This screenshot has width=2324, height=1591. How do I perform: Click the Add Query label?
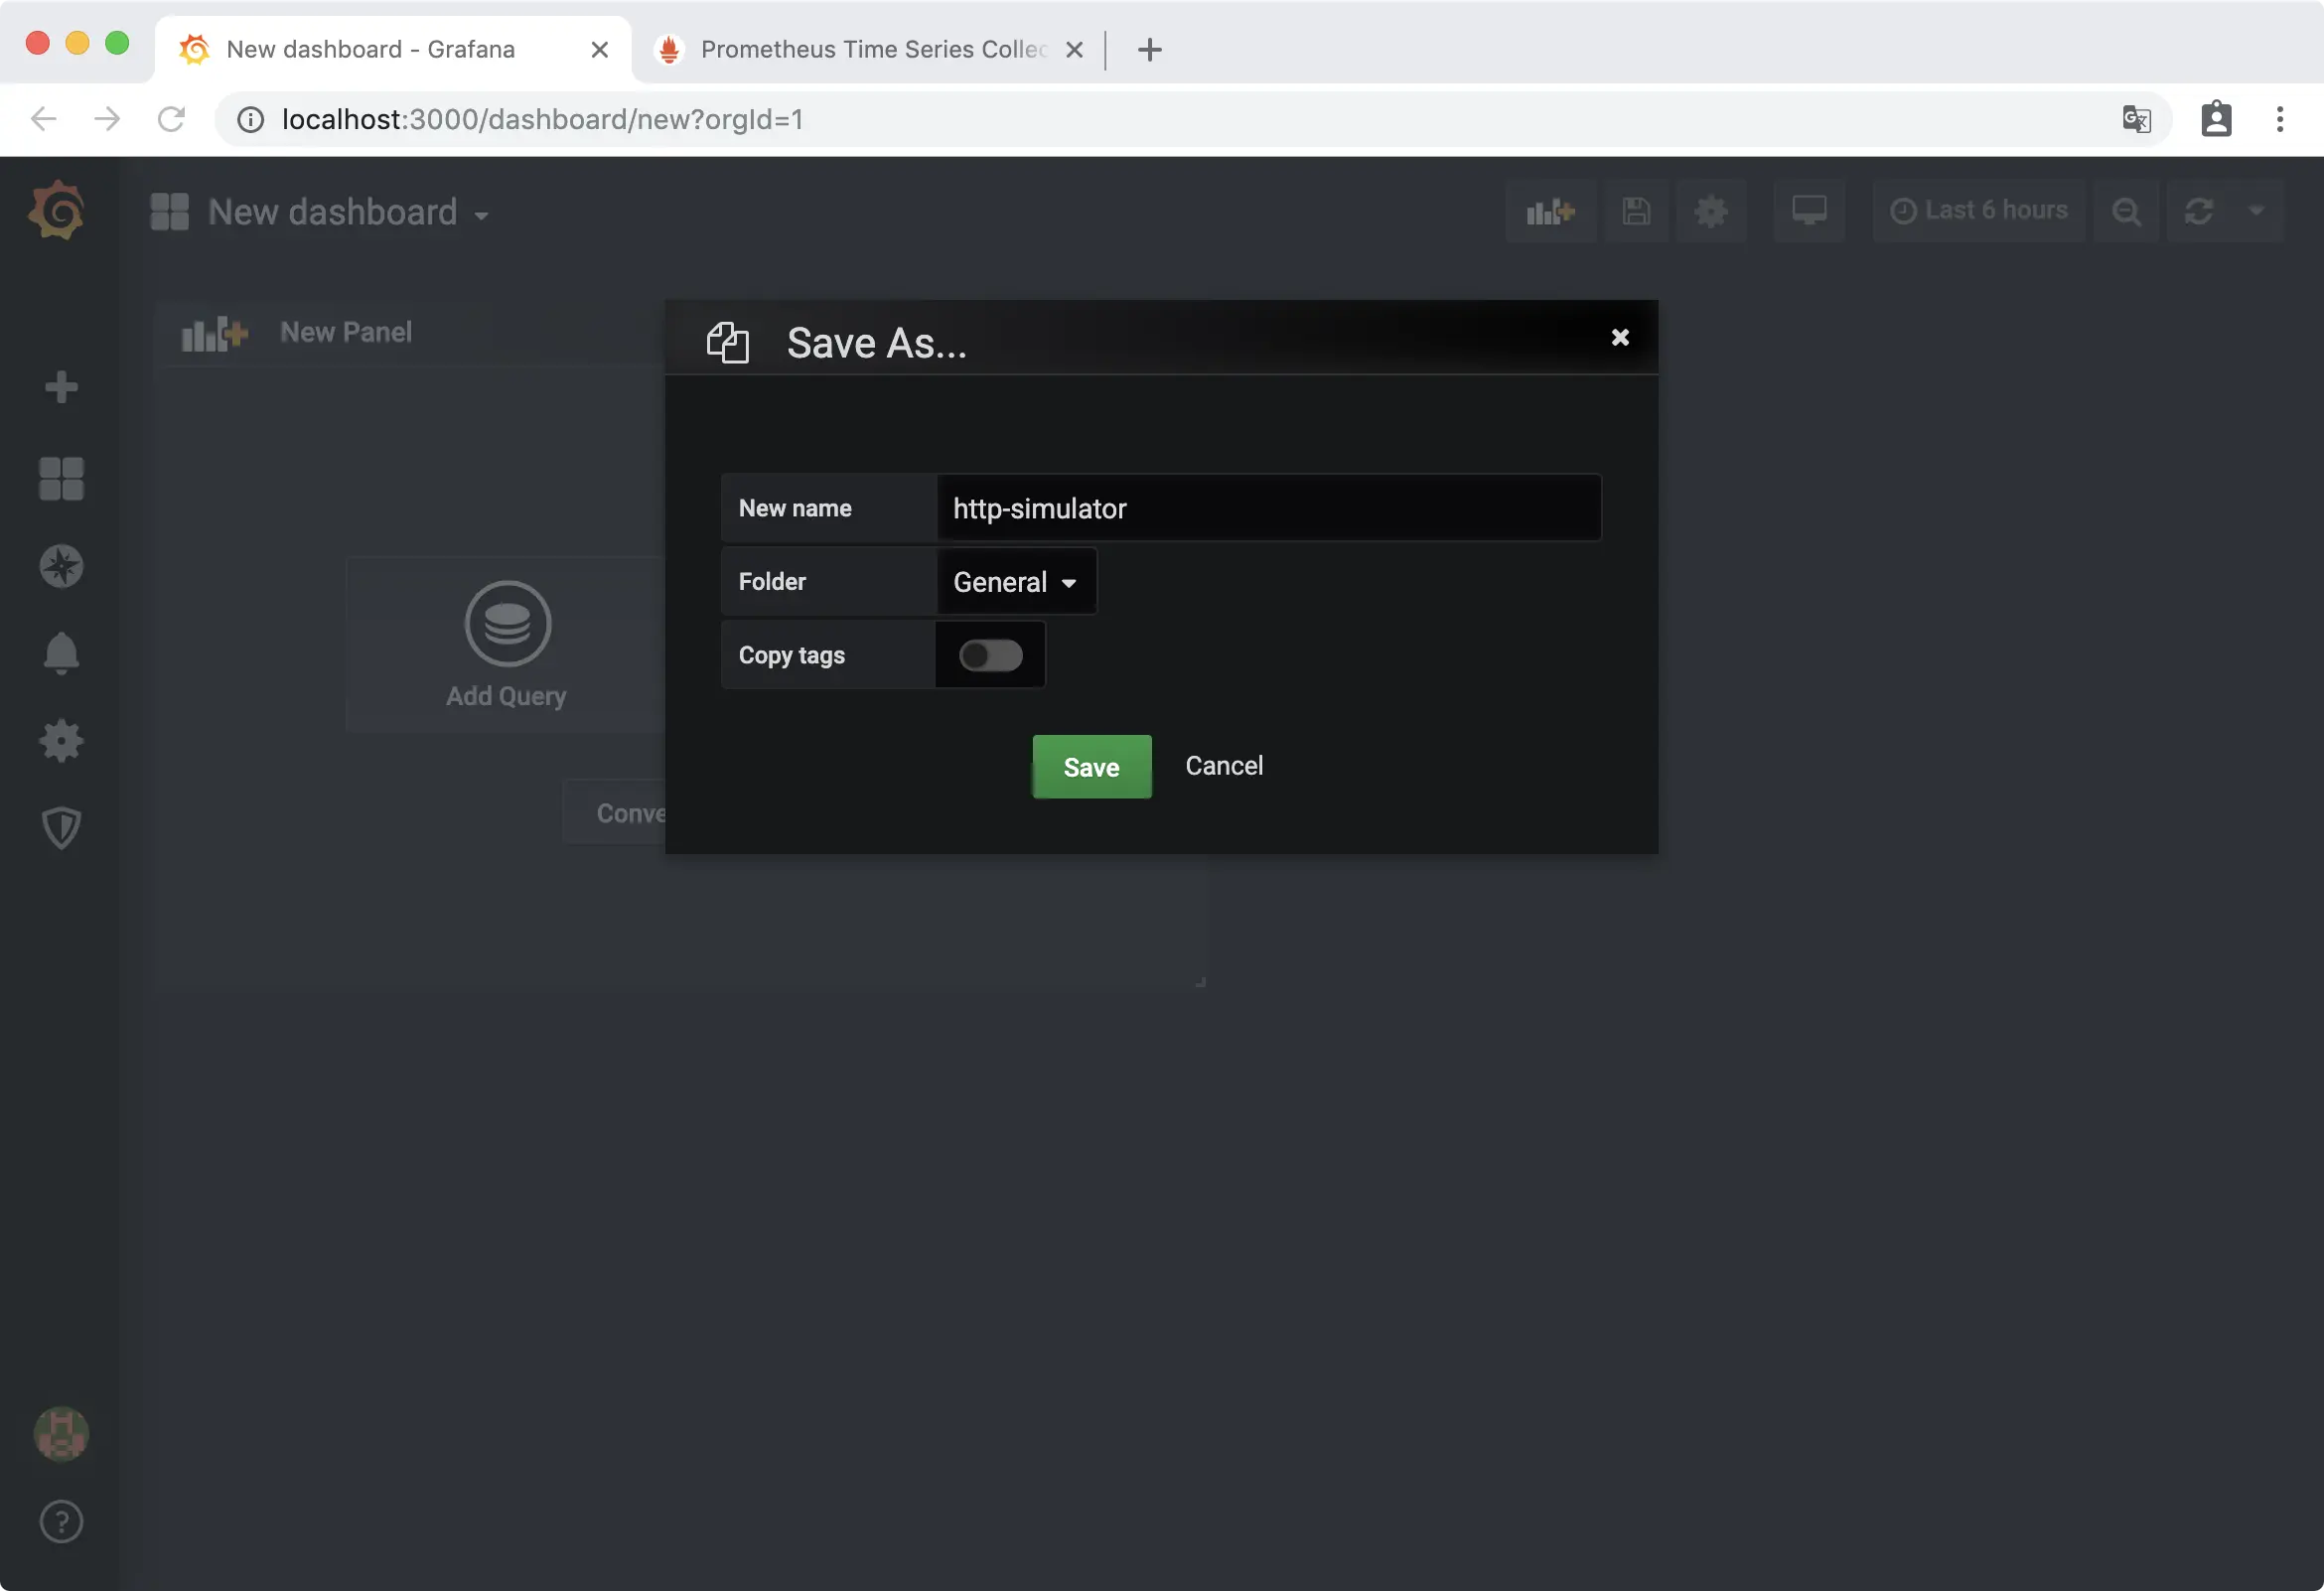[506, 696]
